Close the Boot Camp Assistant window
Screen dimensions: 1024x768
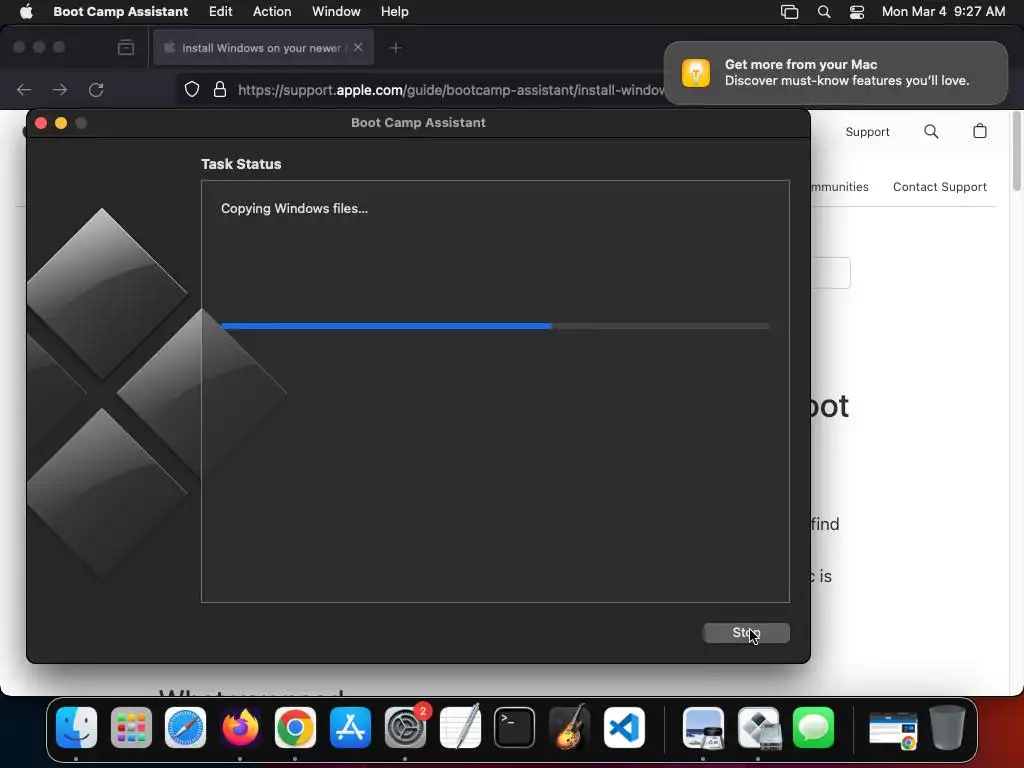coord(40,123)
